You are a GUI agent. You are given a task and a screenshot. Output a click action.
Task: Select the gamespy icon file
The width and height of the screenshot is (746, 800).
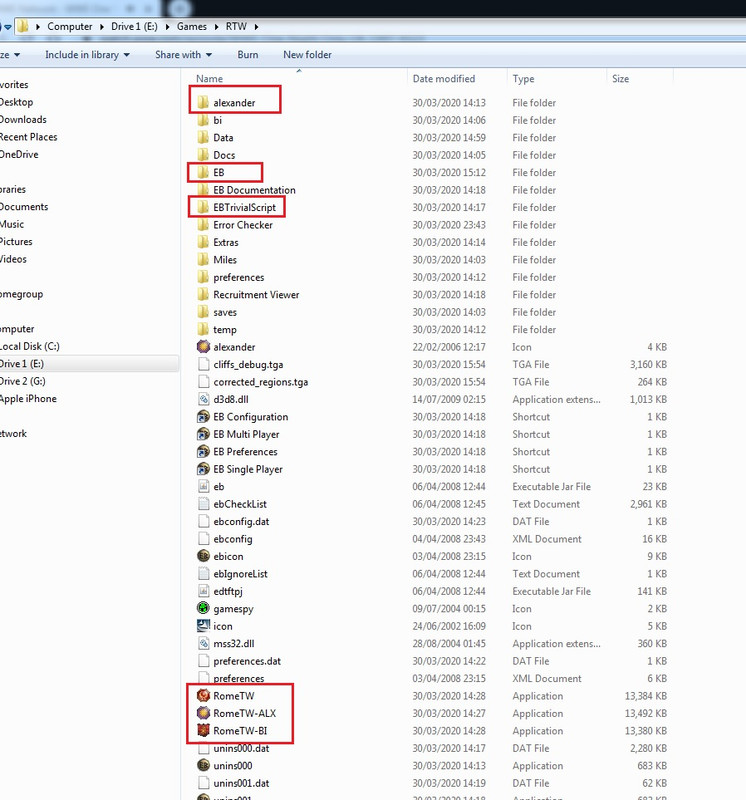coord(203,608)
